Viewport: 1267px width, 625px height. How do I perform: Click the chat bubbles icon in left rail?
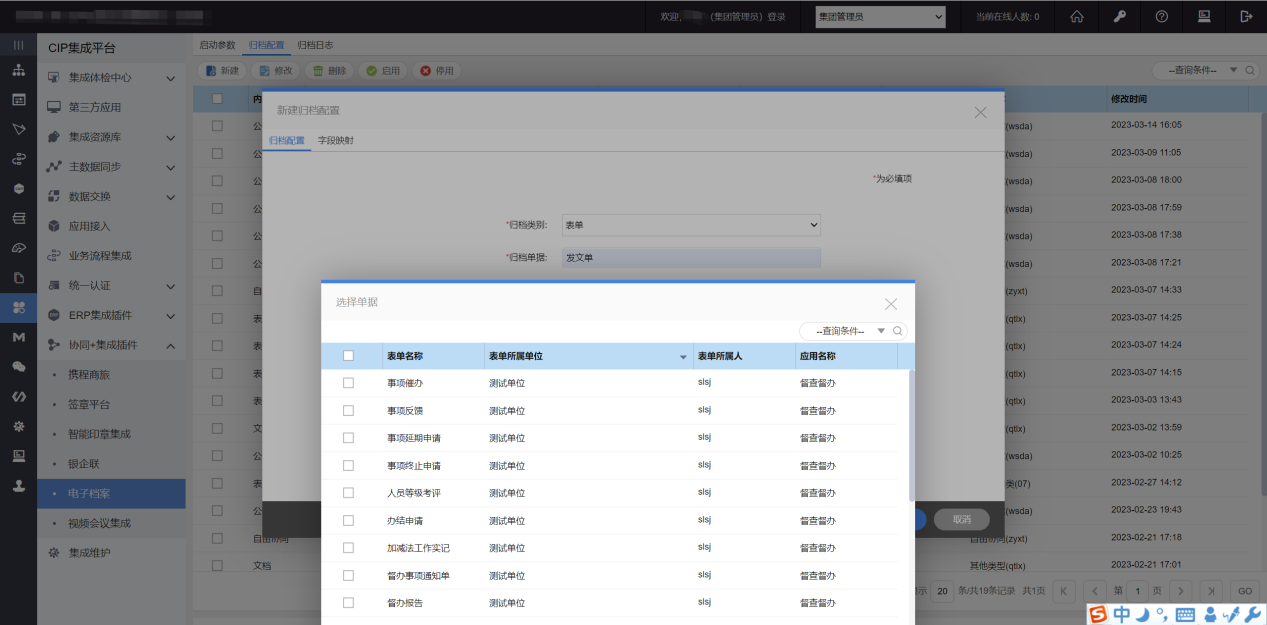coord(18,367)
